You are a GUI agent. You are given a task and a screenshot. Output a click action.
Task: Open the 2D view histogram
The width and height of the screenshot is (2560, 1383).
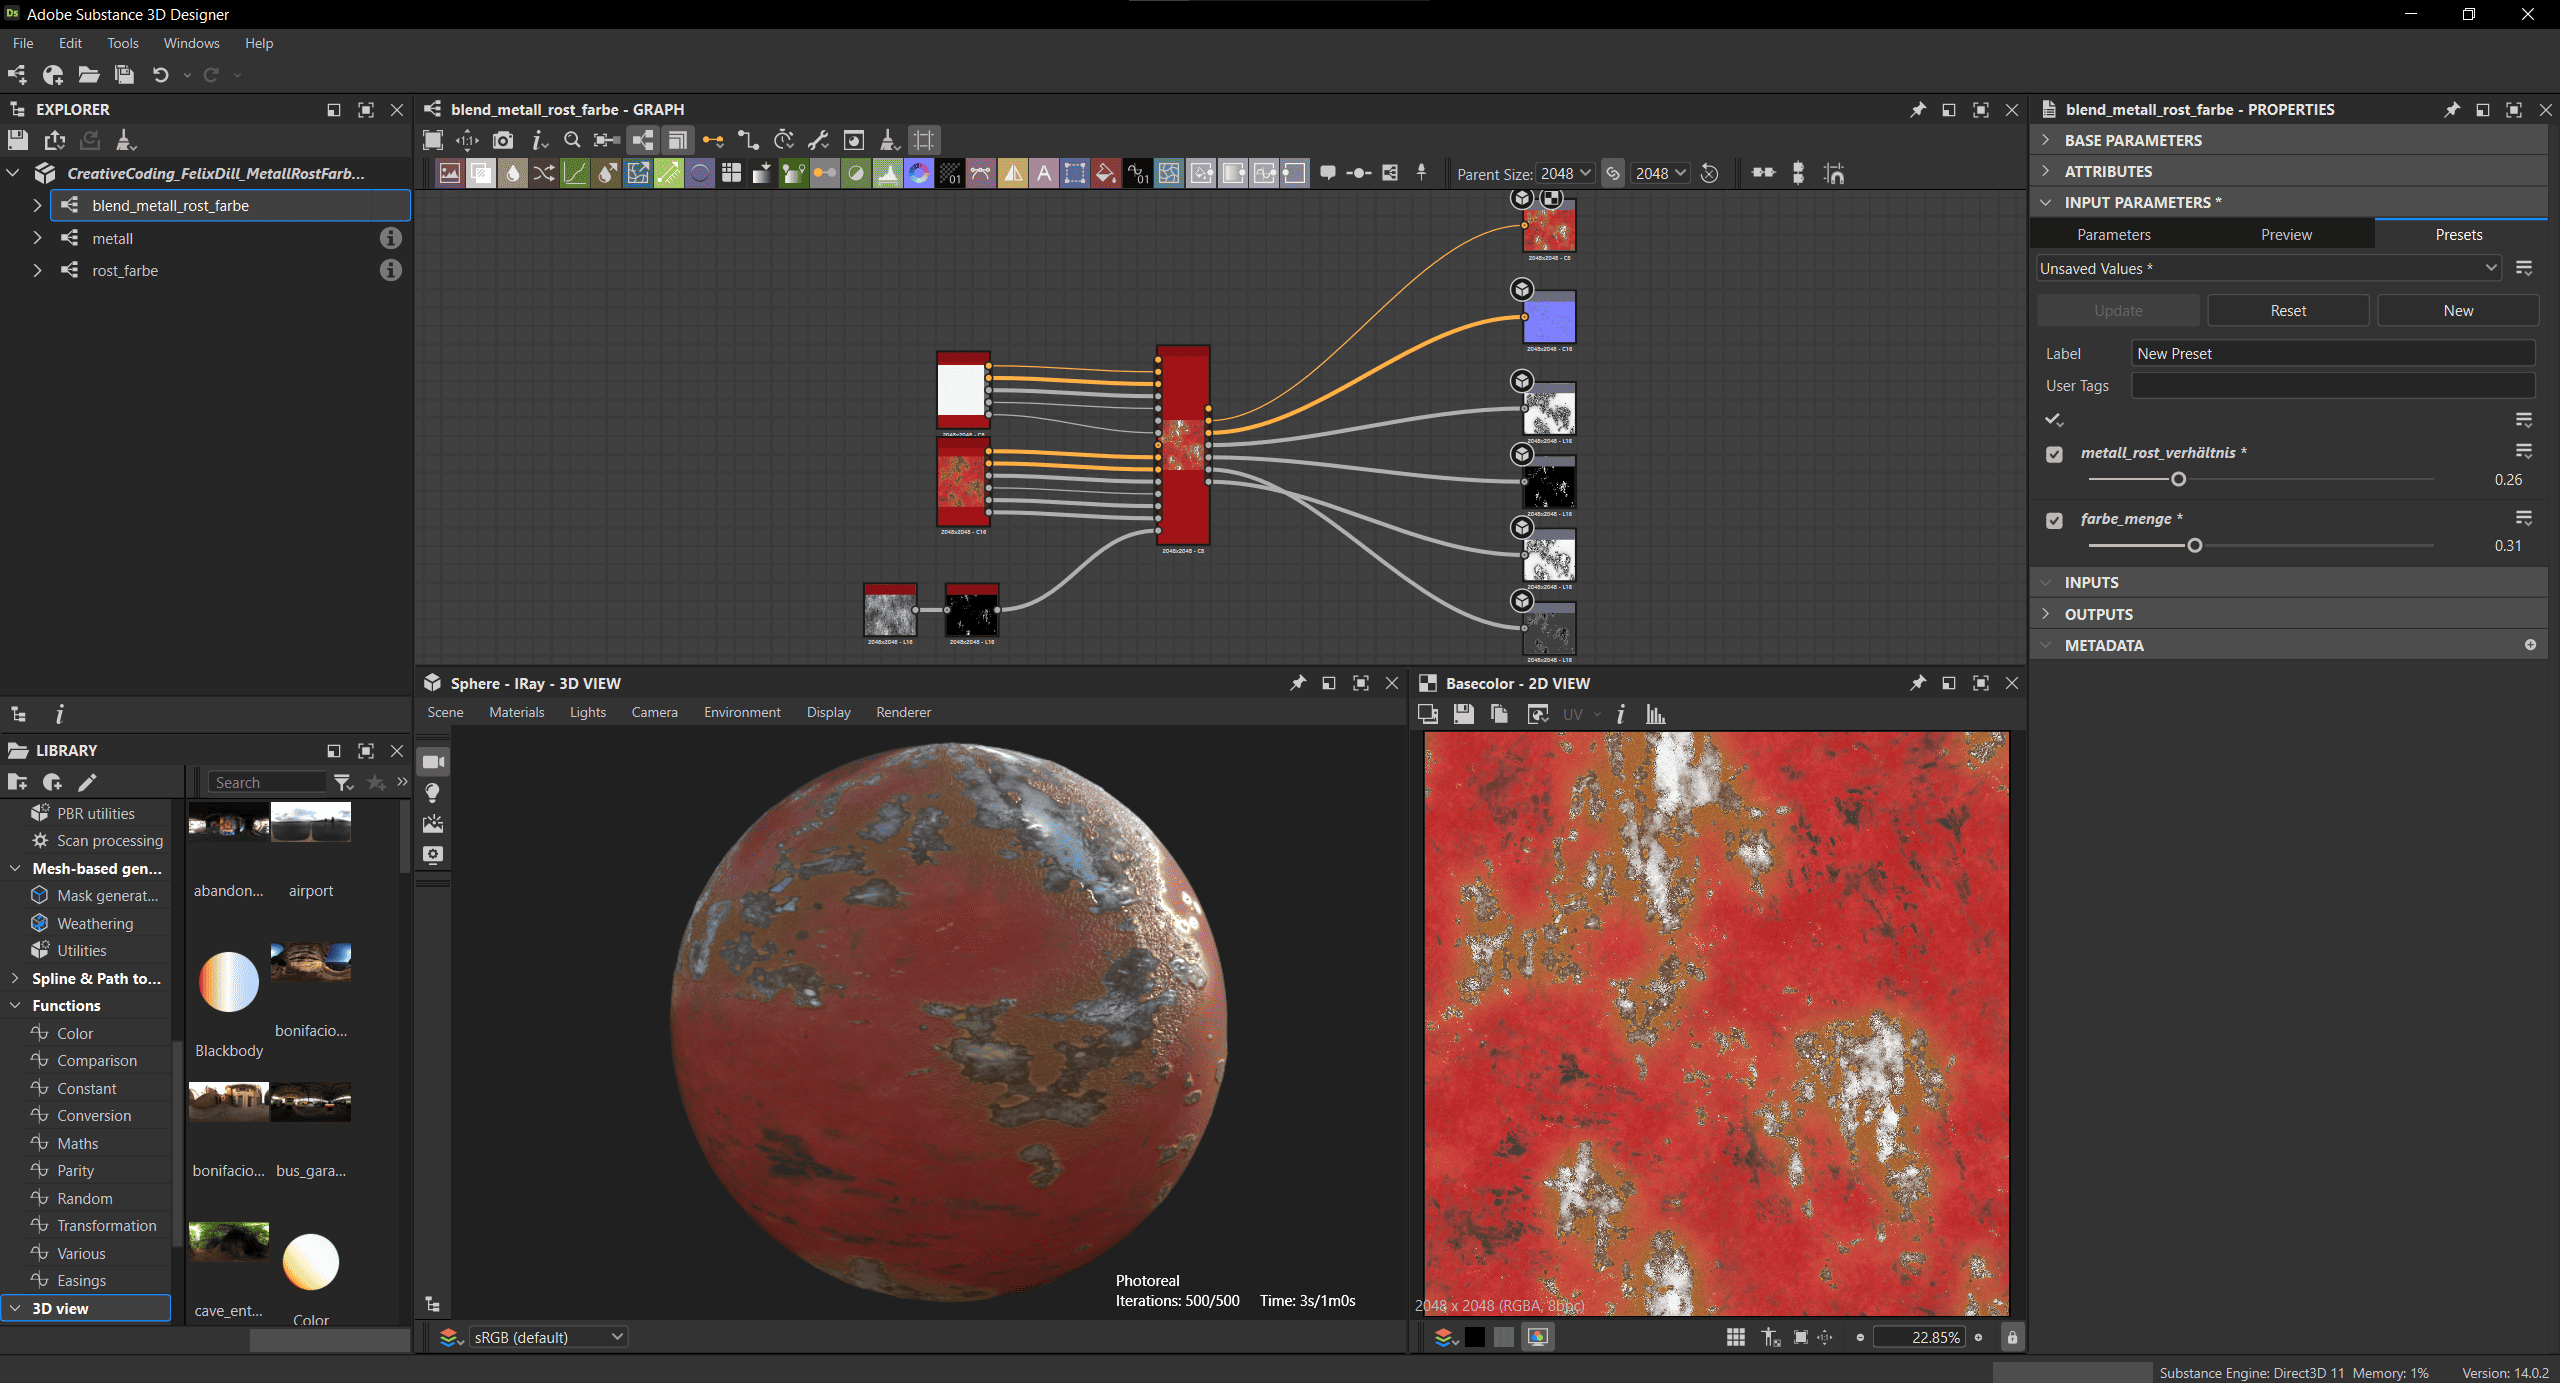pos(1656,714)
